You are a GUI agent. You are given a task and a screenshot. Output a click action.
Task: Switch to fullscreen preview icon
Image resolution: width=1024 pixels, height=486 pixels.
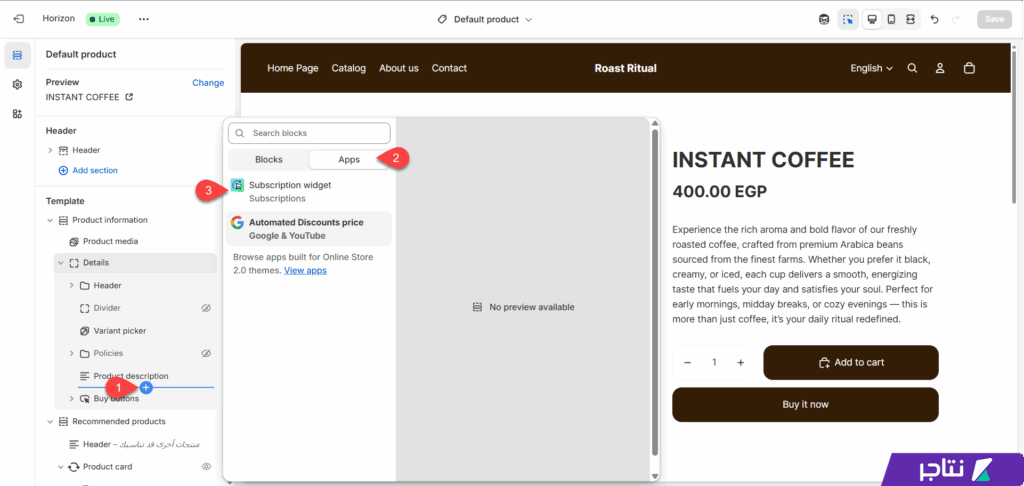(x=910, y=20)
